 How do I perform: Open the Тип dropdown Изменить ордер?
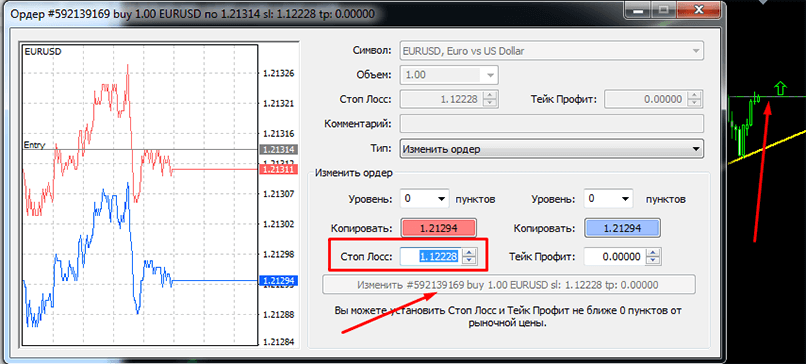(551, 150)
